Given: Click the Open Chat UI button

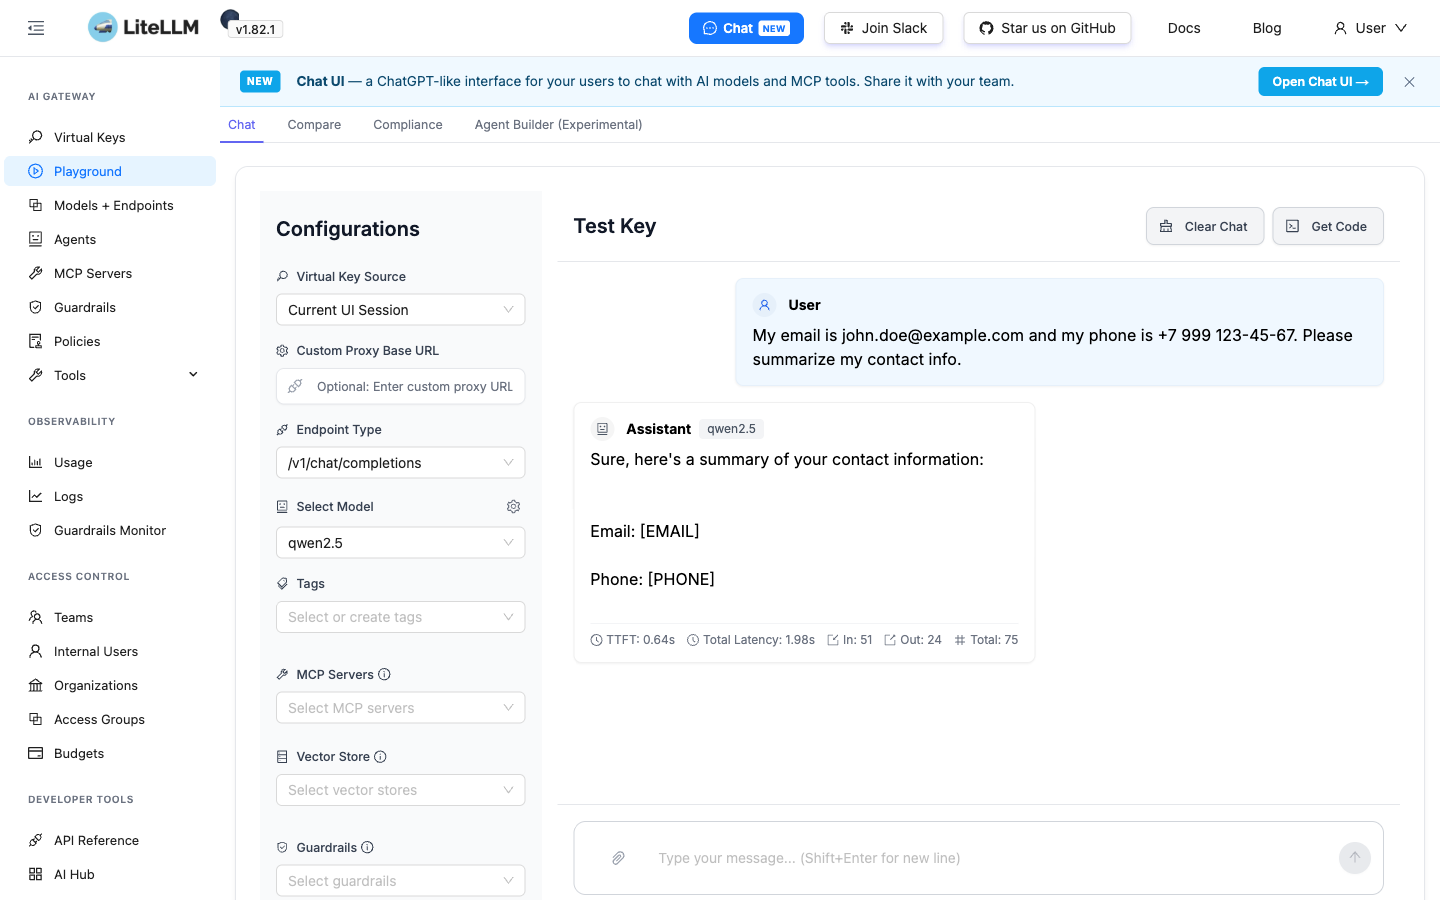Looking at the screenshot, I should (x=1320, y=82).
